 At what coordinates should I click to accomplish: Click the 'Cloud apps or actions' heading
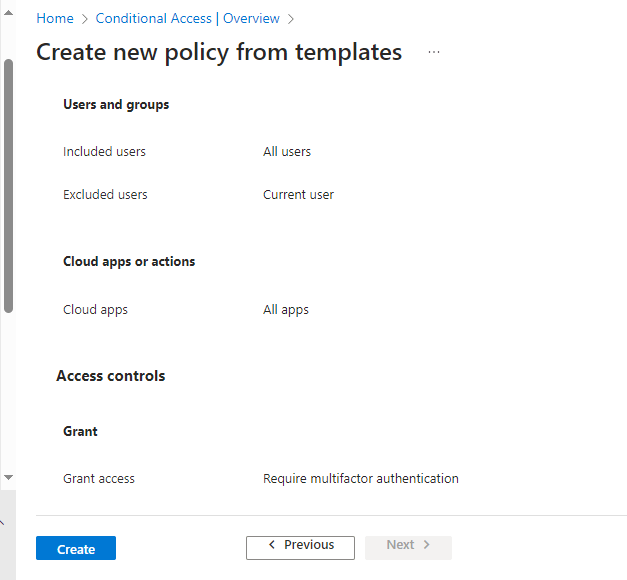[129, 262]
